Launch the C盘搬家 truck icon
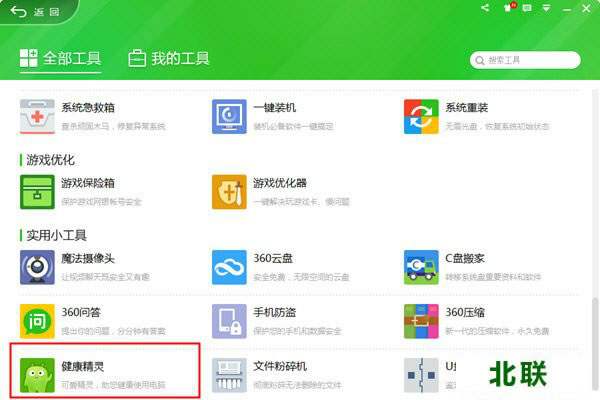The width and height of the screenshot is (600, 400). pos(421,267)
